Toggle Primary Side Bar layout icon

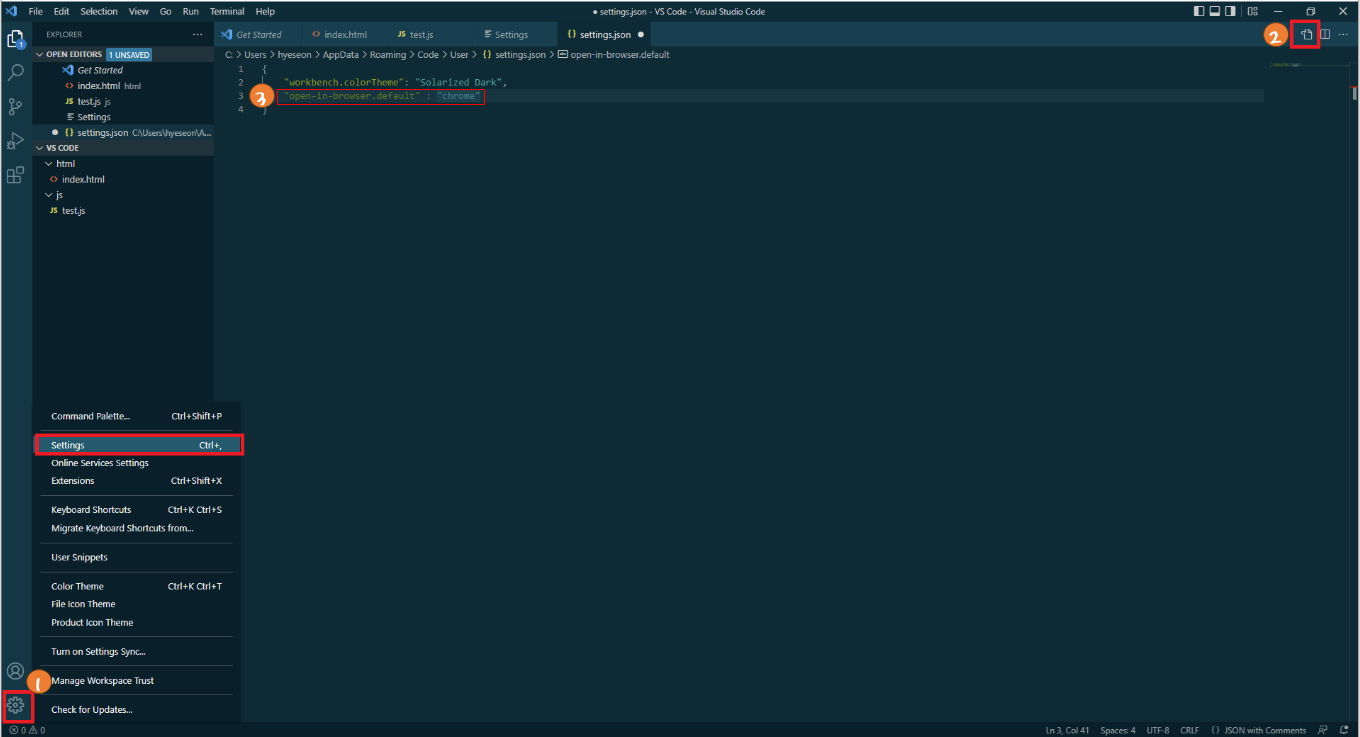click(1199, 11)
